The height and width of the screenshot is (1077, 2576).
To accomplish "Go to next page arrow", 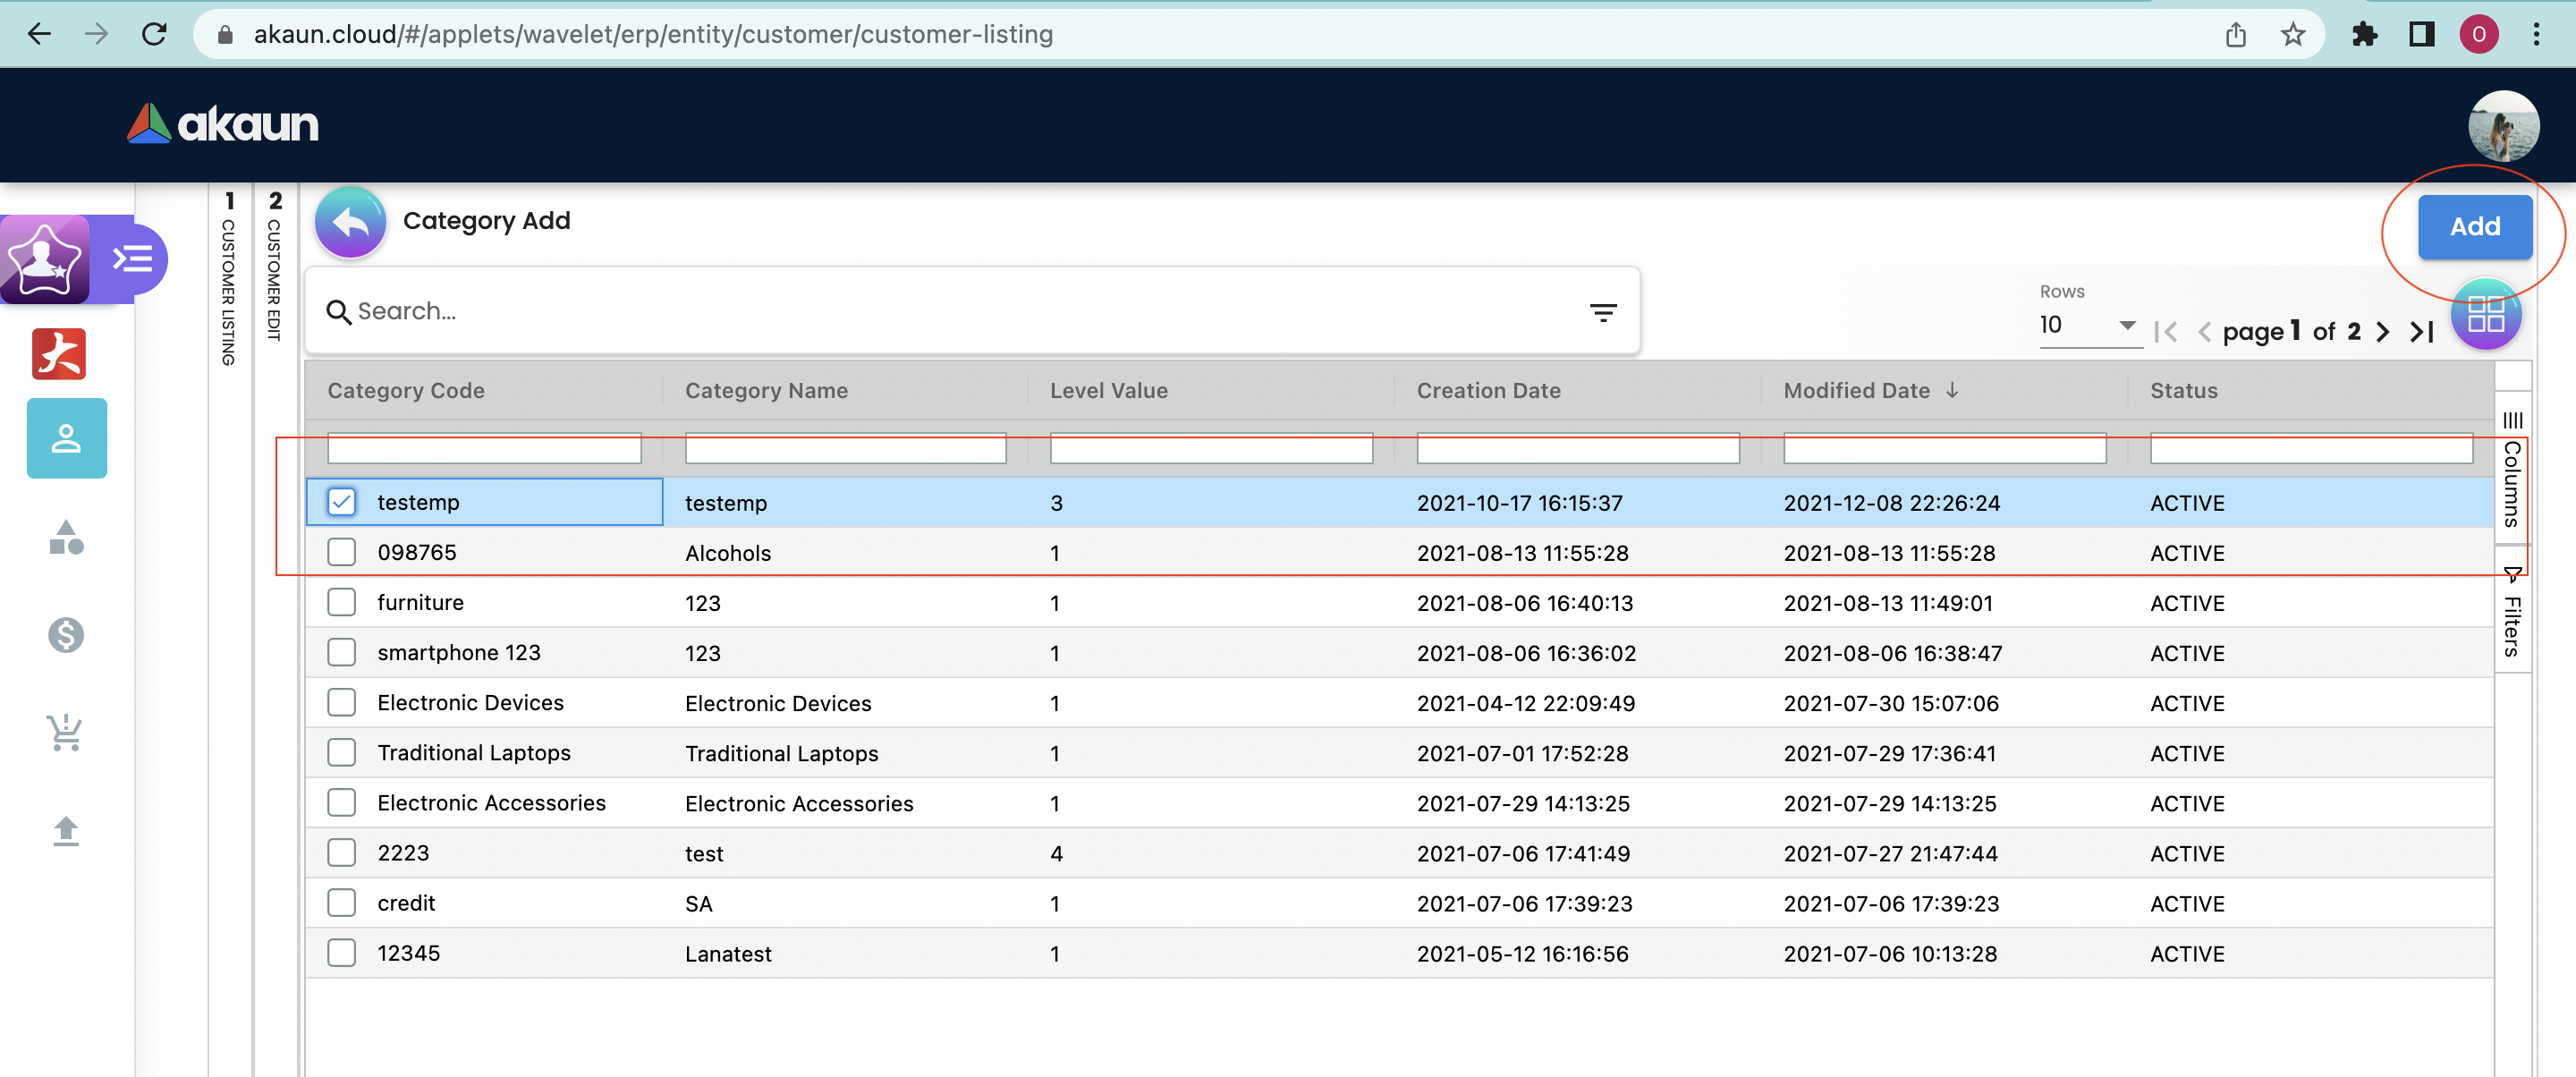I will (x=2383, y=332).
